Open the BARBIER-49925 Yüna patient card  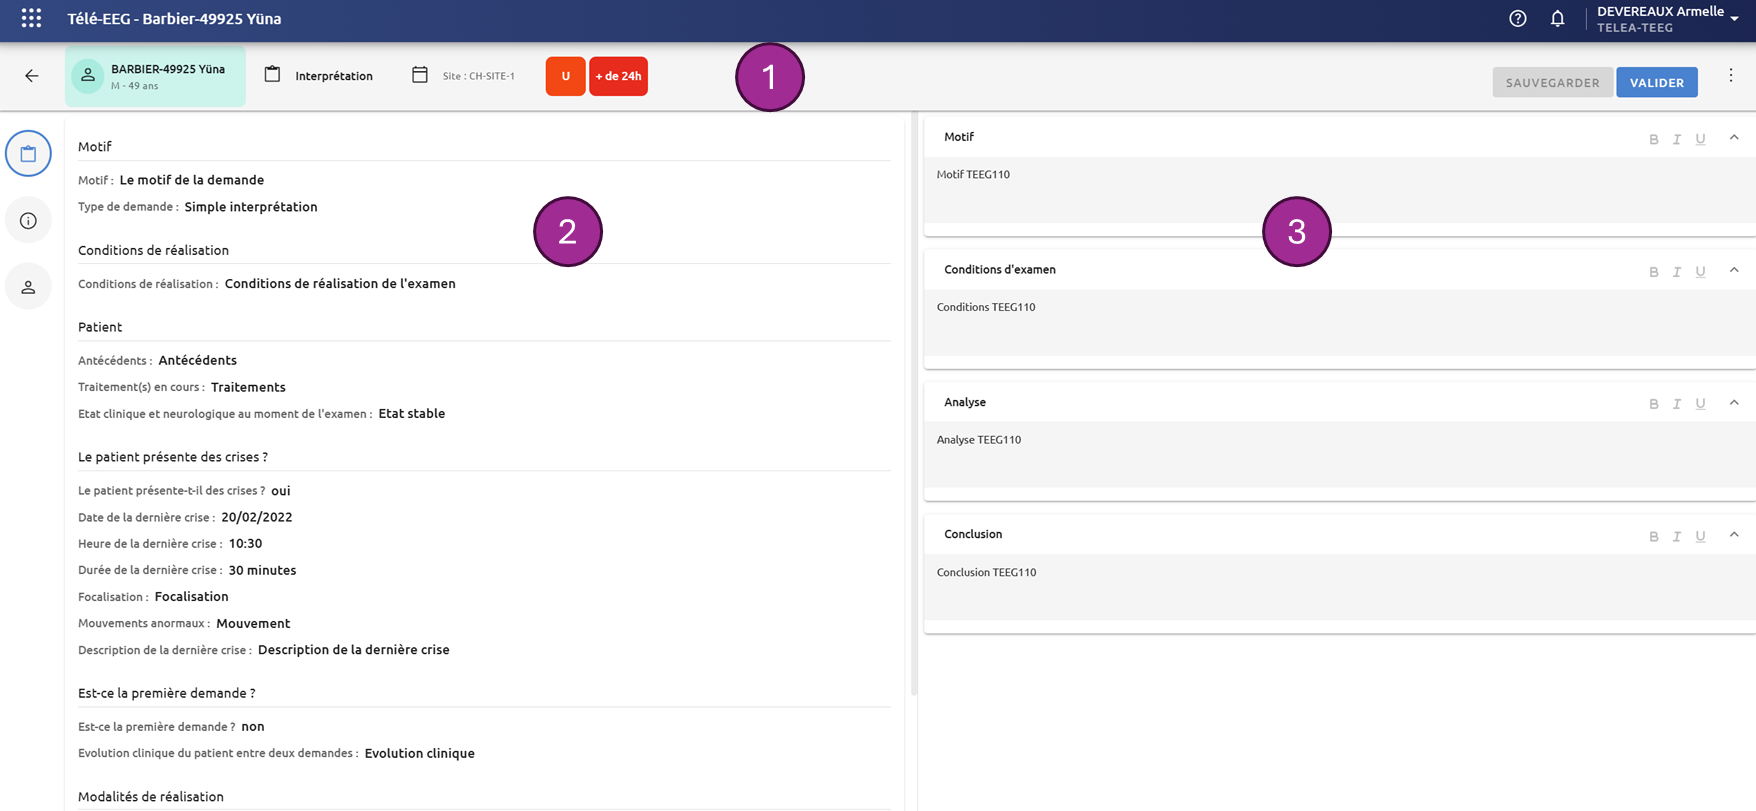point(155,76)
